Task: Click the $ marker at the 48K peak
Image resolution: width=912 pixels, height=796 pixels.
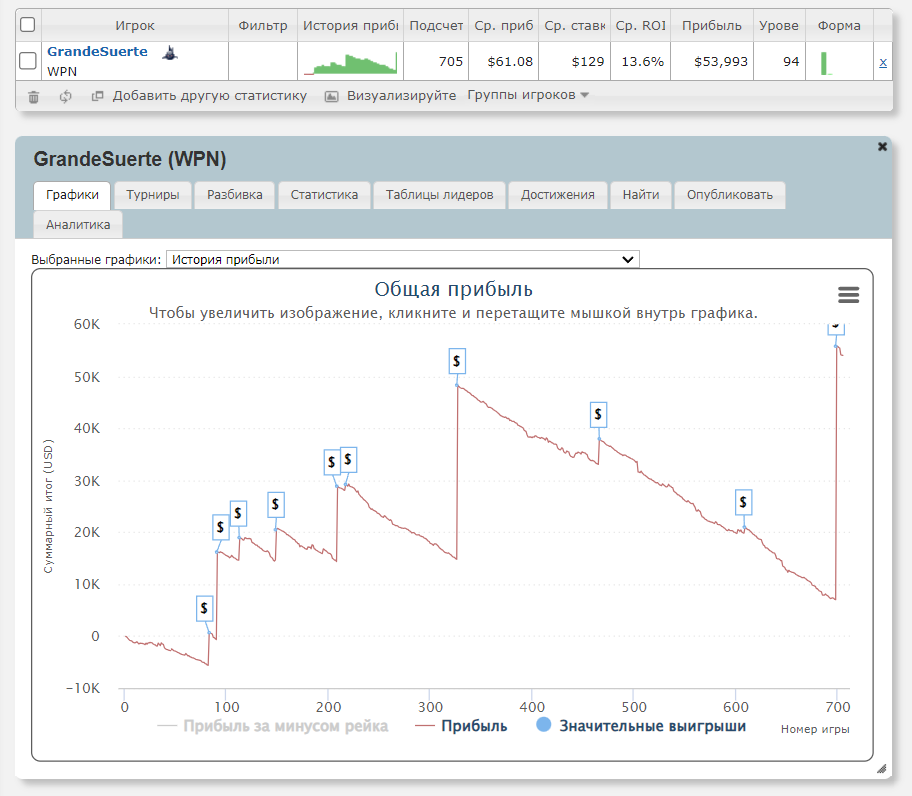Action: coord(456,360)
